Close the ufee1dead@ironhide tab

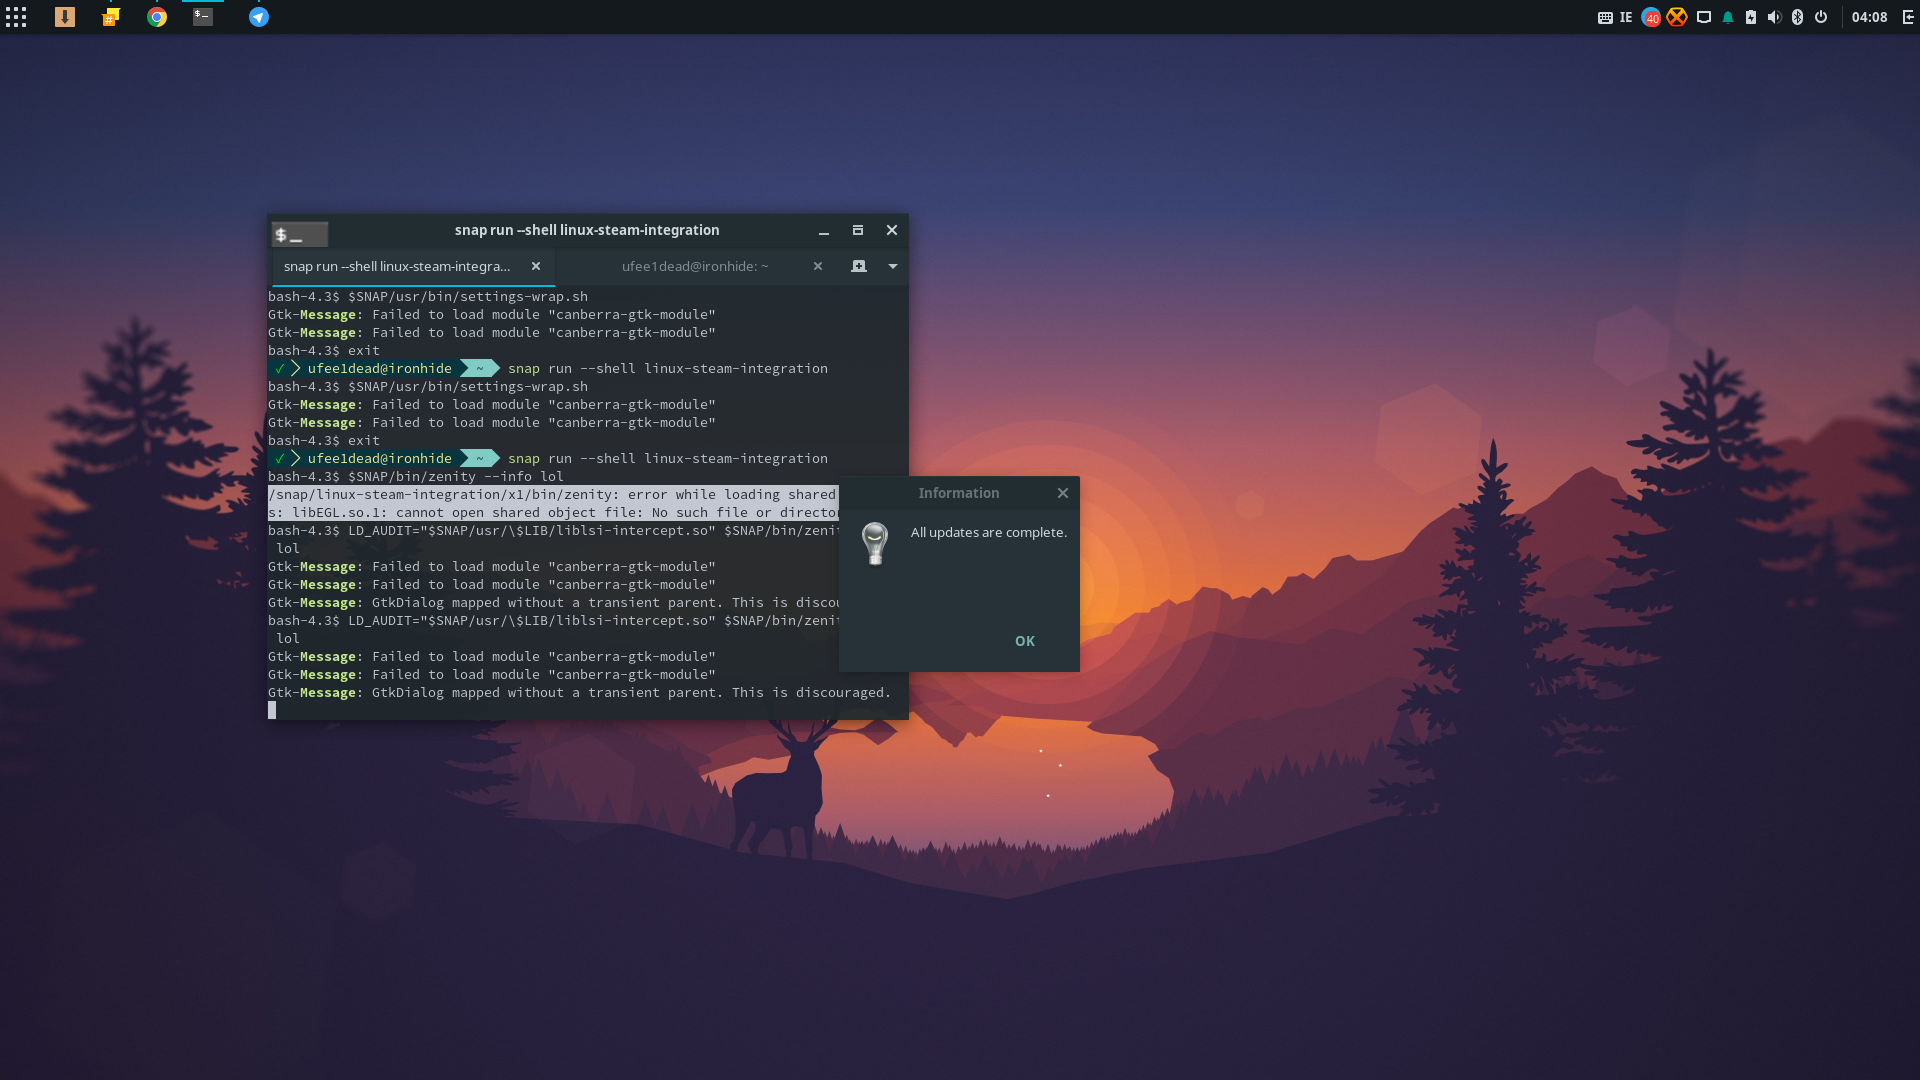818,266
